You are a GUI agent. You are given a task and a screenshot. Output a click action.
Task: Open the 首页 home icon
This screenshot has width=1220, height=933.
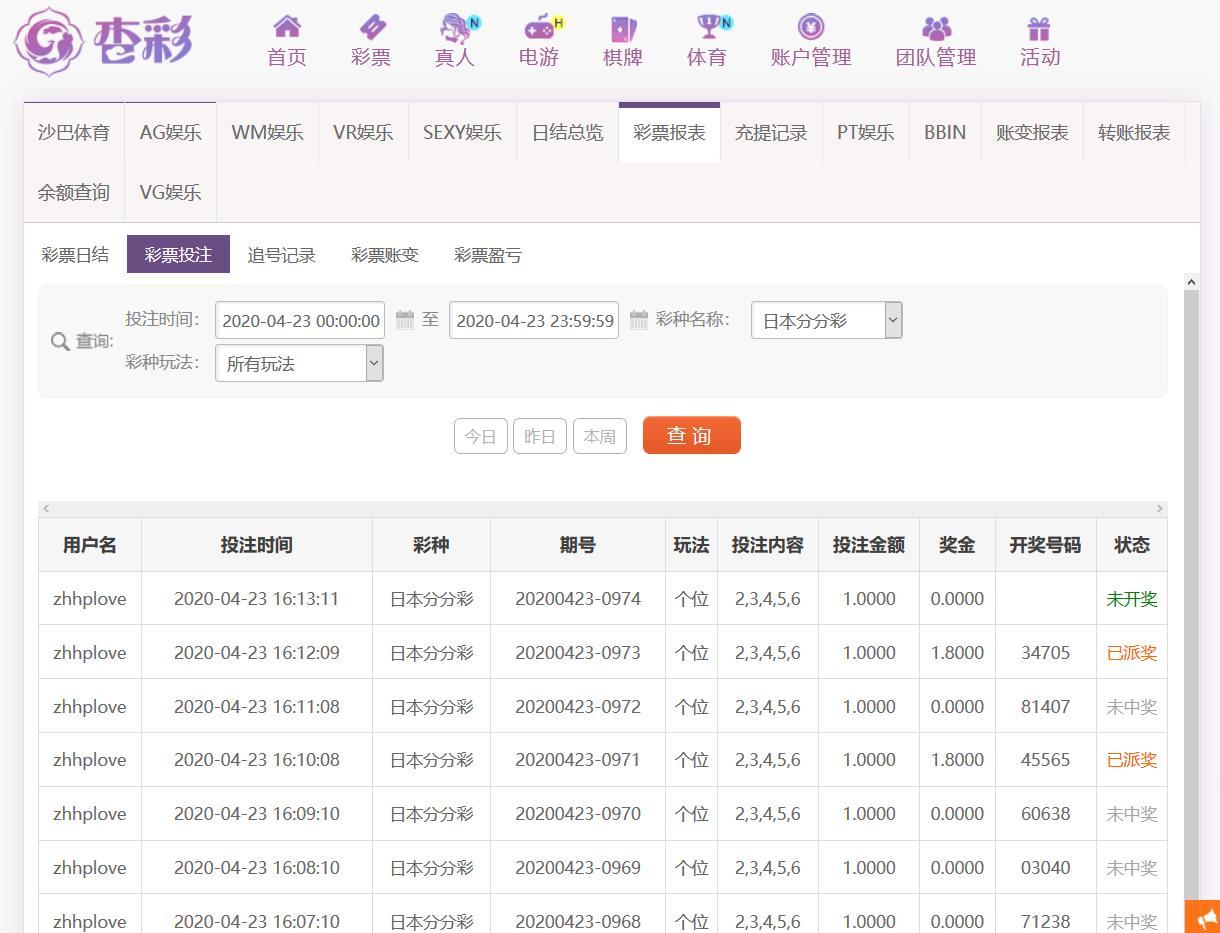click(x=286, y=27)
